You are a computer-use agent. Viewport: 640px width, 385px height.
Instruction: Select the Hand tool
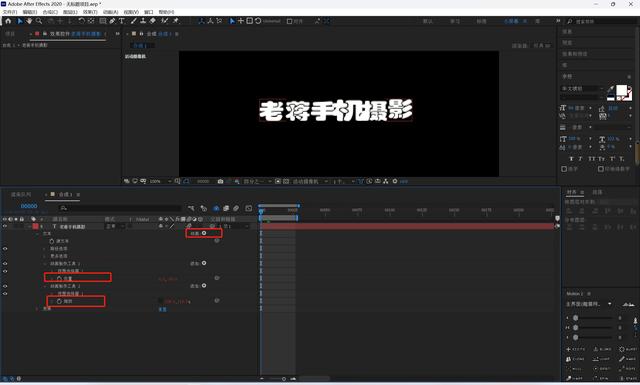coord(29,21)
